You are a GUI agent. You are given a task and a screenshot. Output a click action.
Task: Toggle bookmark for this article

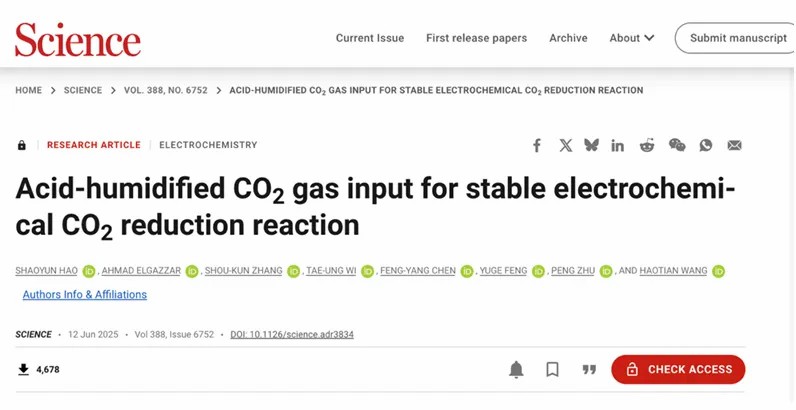pyautogui.click(x=552, y=369)
